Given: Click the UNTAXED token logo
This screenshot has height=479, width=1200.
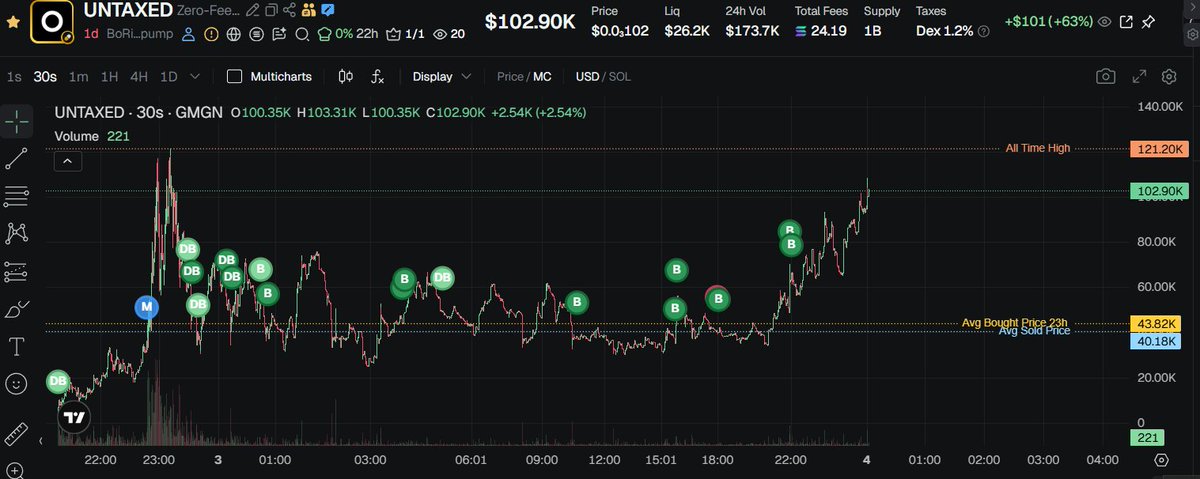Looking at the screenshot, I should pyautogui.click(x=50, y=22).
